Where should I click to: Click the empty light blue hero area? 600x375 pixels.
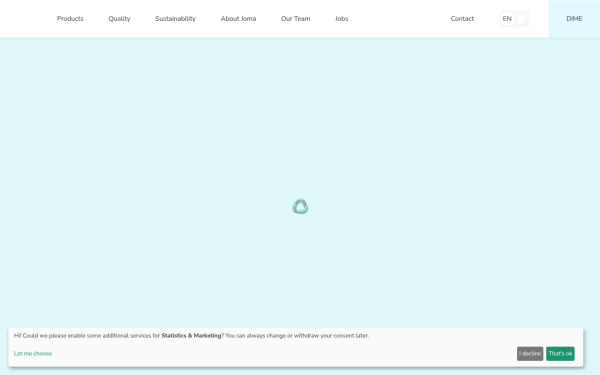tap(300, 115)
